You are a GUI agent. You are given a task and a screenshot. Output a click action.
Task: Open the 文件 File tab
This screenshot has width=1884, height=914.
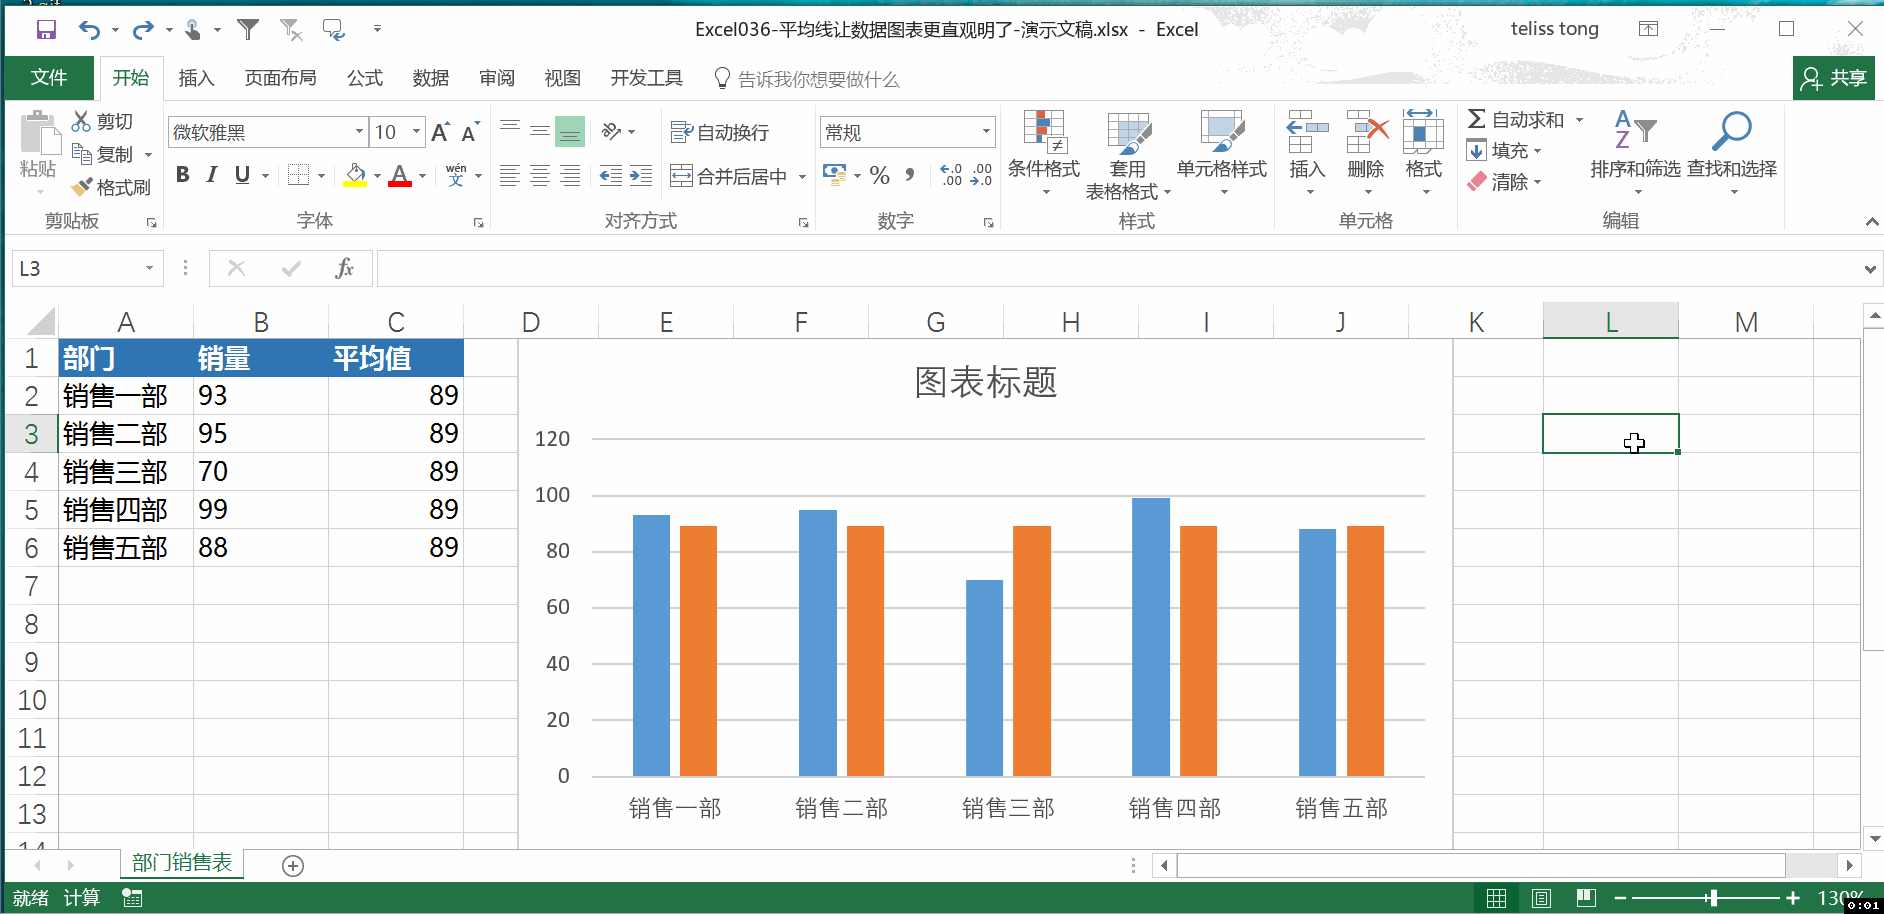[49, 78]
